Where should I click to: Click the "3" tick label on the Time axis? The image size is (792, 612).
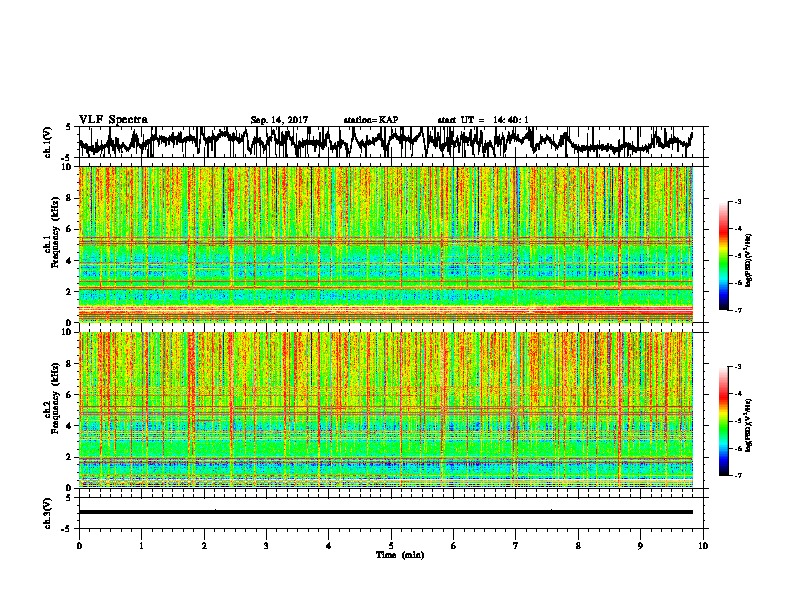click(266, 546)
